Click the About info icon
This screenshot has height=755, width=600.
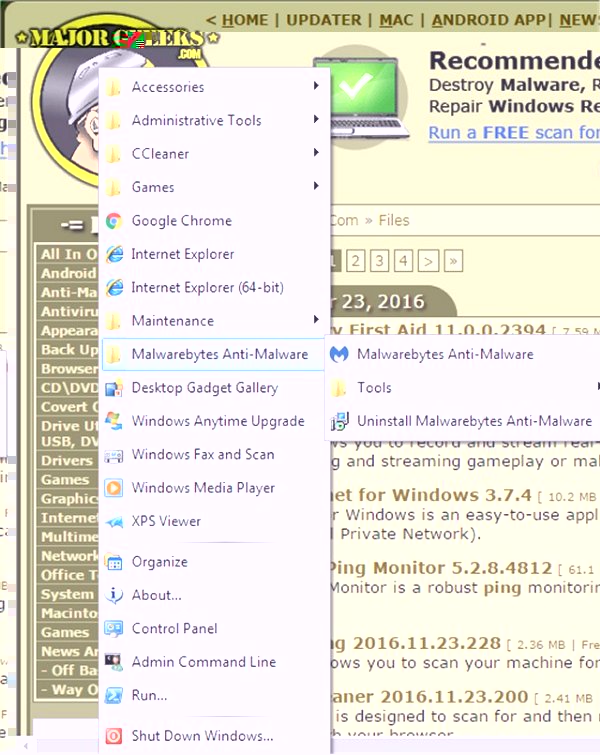[114, 596]
